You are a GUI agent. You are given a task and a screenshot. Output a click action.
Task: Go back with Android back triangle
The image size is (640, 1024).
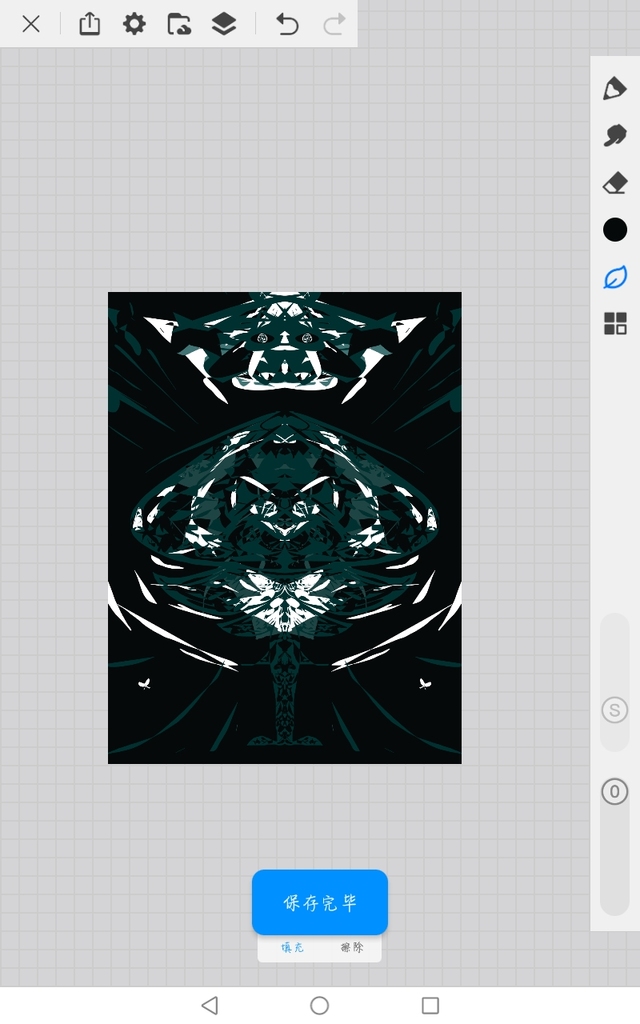pyautogui.click(x=210, y=1005)
